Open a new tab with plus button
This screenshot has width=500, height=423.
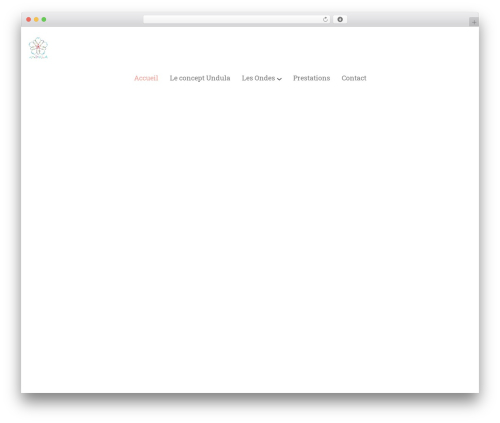(474, 22)
